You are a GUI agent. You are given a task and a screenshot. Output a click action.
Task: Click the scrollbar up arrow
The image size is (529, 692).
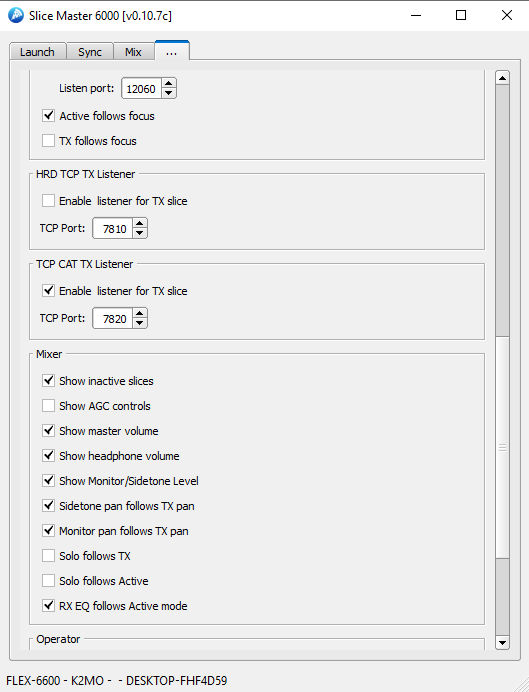[x=502, y=78]
